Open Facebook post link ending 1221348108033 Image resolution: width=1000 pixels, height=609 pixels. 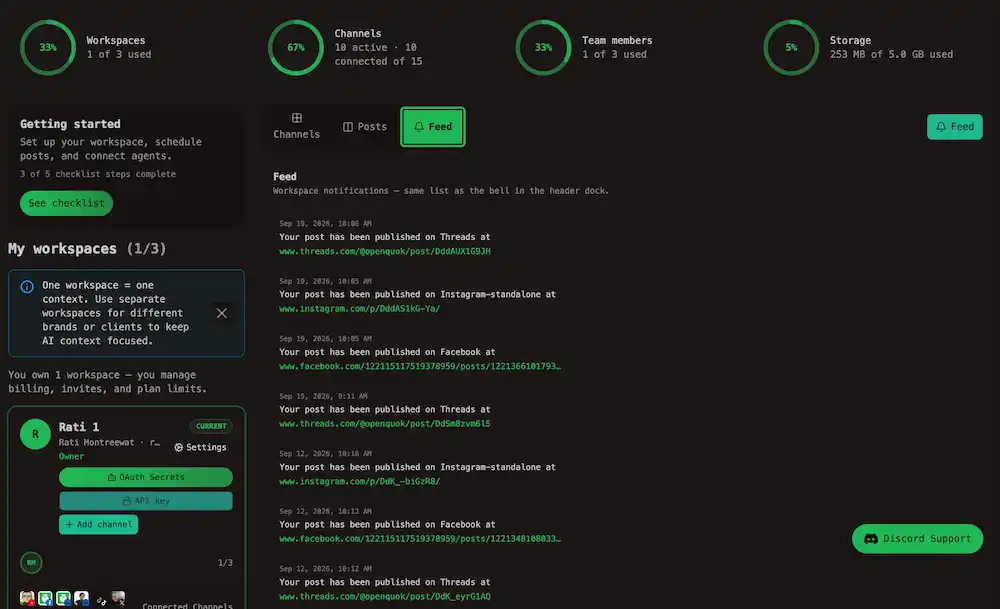(420, 539)
